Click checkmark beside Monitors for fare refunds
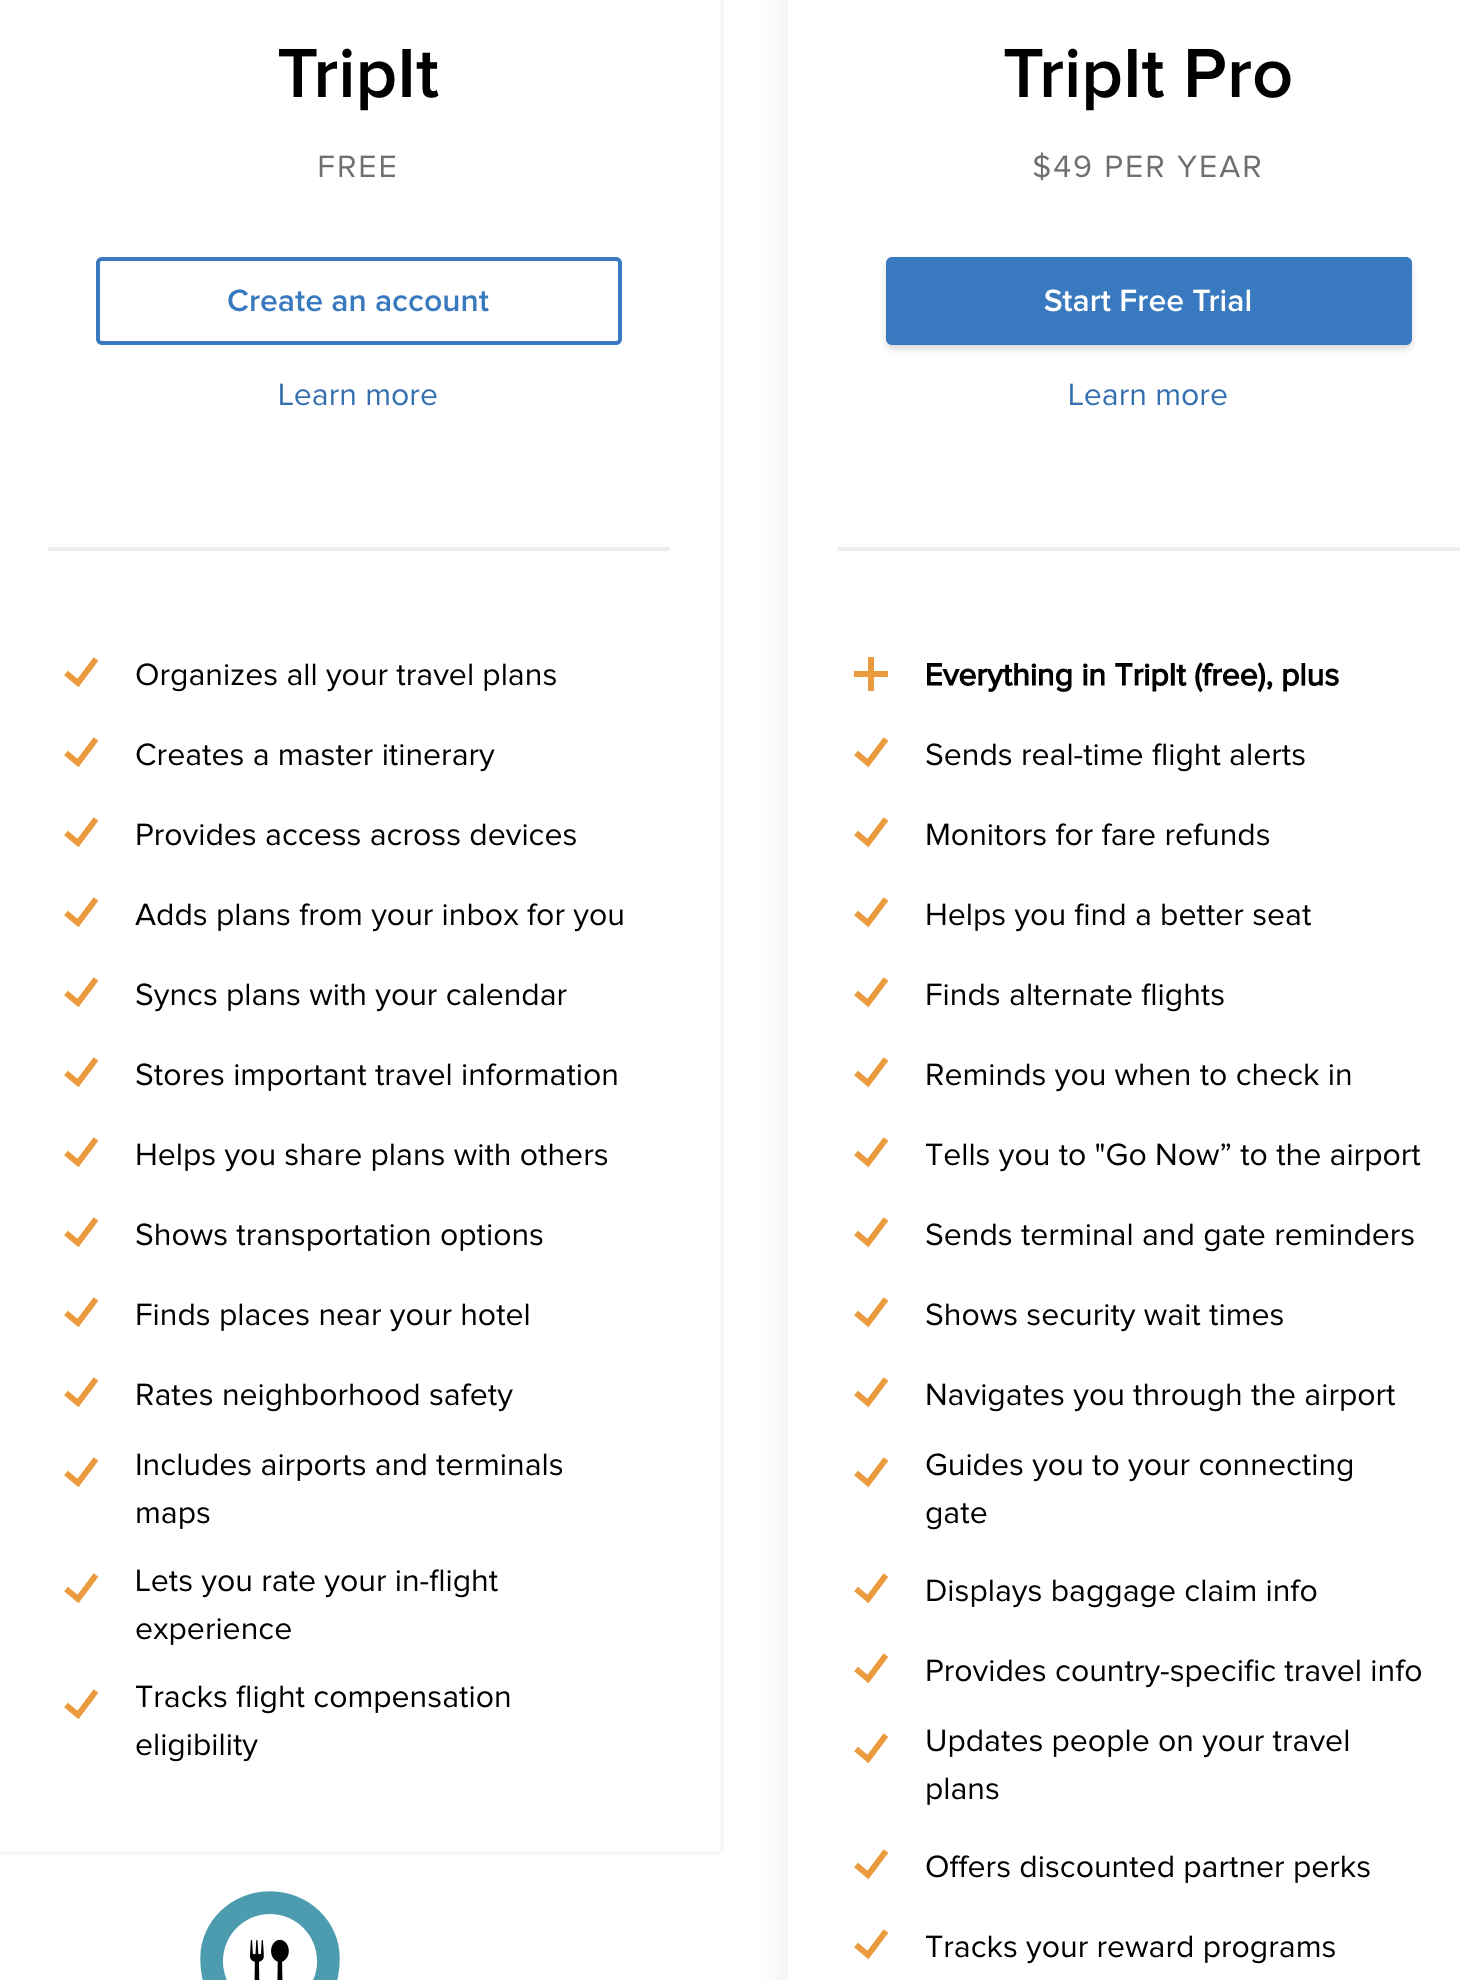This screenshot has width=1482, height=1980. (x=871, y=833)
